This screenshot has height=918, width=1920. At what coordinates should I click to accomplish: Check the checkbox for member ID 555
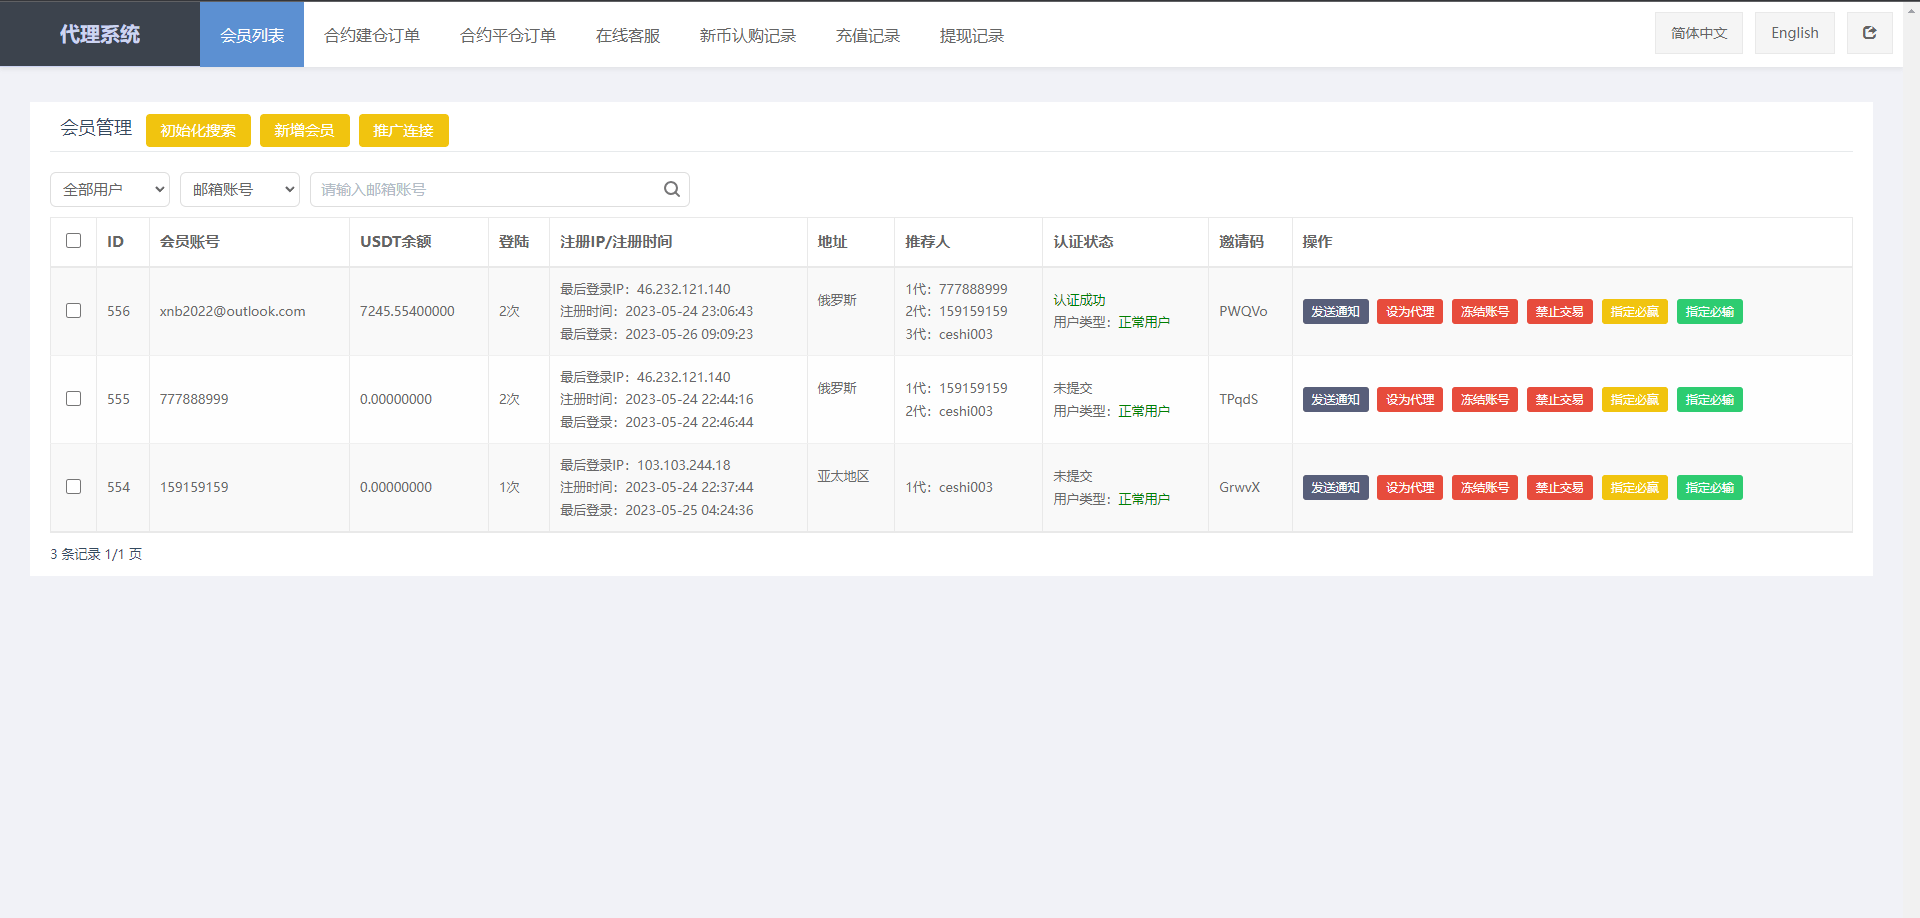pyautogui.click(x=73, y=398)
